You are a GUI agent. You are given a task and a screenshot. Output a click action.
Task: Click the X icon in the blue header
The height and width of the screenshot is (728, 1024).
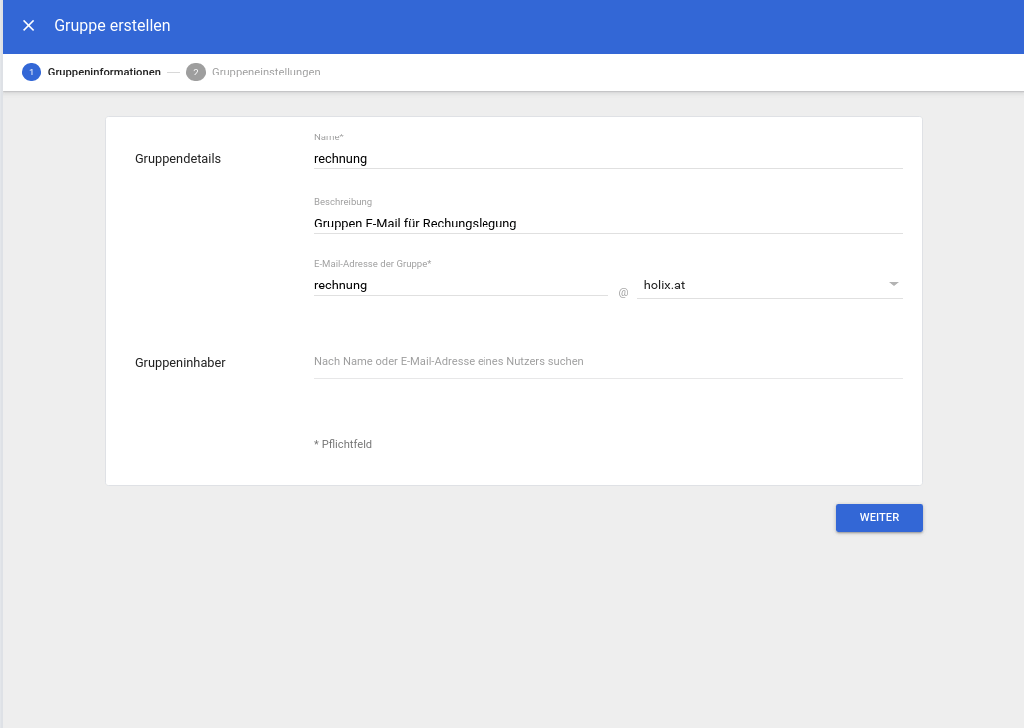pos(28,25)
